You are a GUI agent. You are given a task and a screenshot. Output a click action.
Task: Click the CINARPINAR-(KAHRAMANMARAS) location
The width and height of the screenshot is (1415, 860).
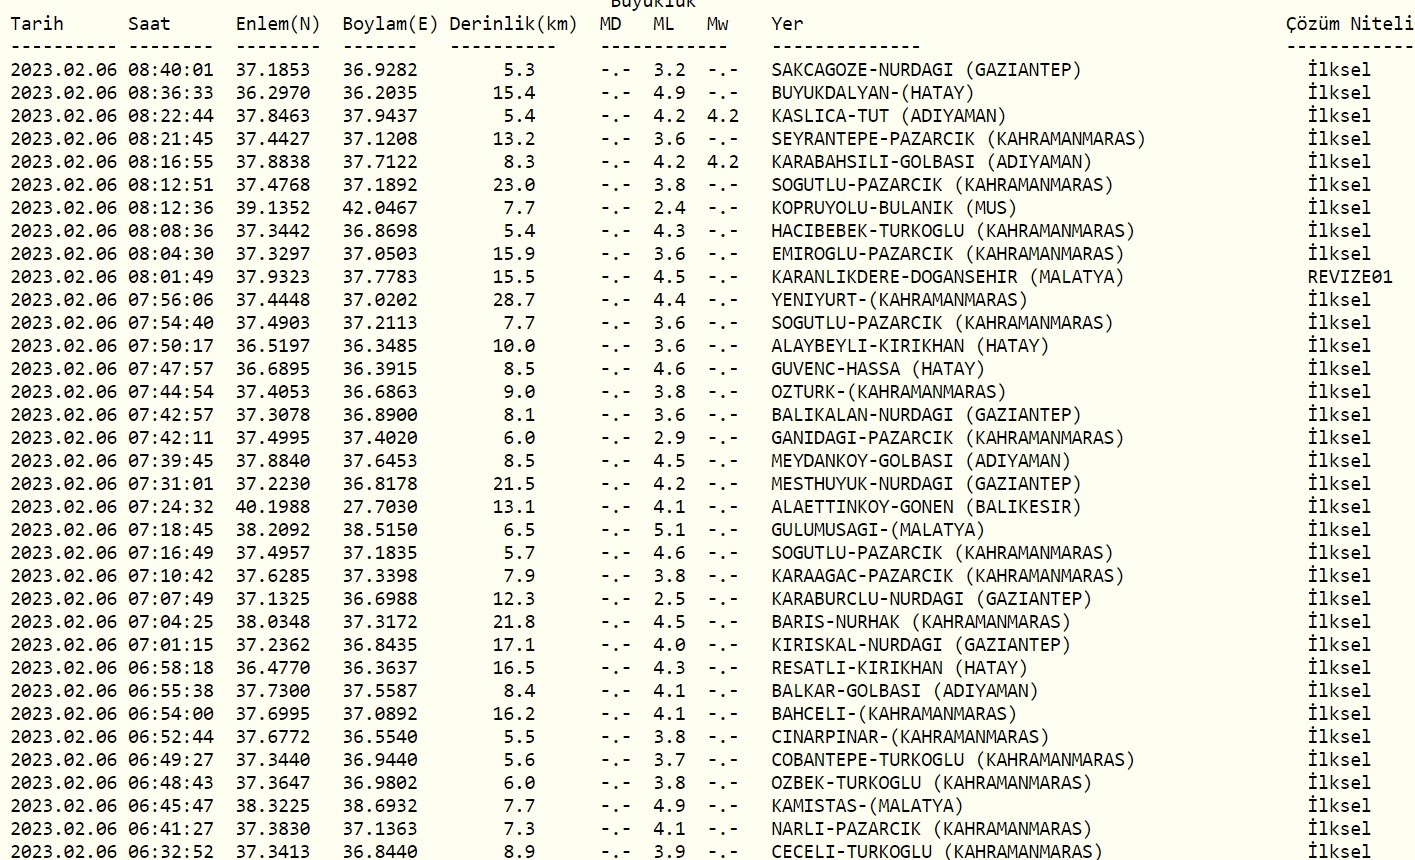[x=910, y=737]
